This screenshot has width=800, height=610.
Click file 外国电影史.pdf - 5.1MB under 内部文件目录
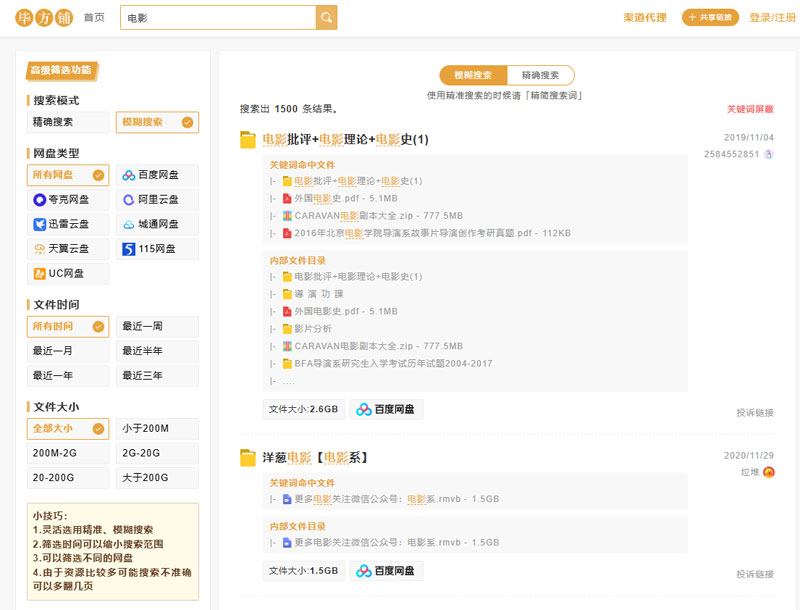coord(346,311)
